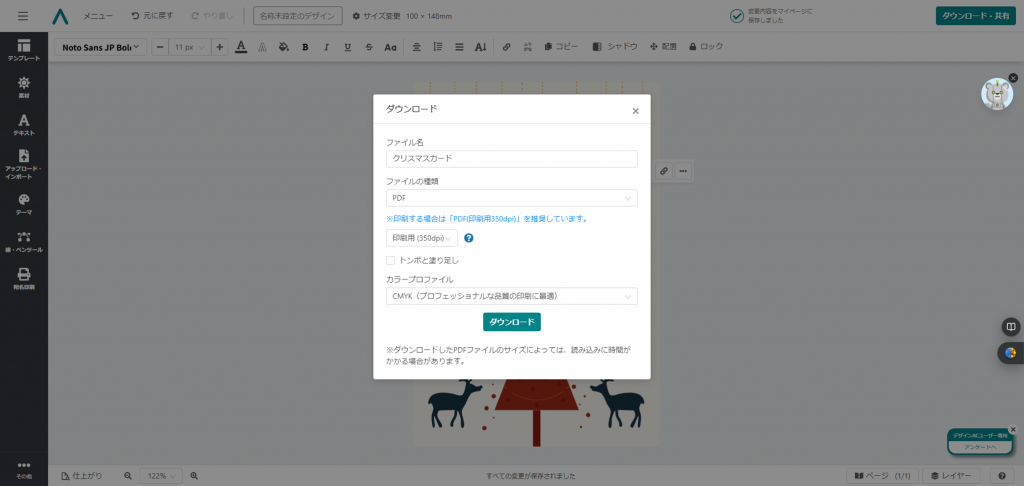Open the 122% zoom dropdown

tap(161, 476)
